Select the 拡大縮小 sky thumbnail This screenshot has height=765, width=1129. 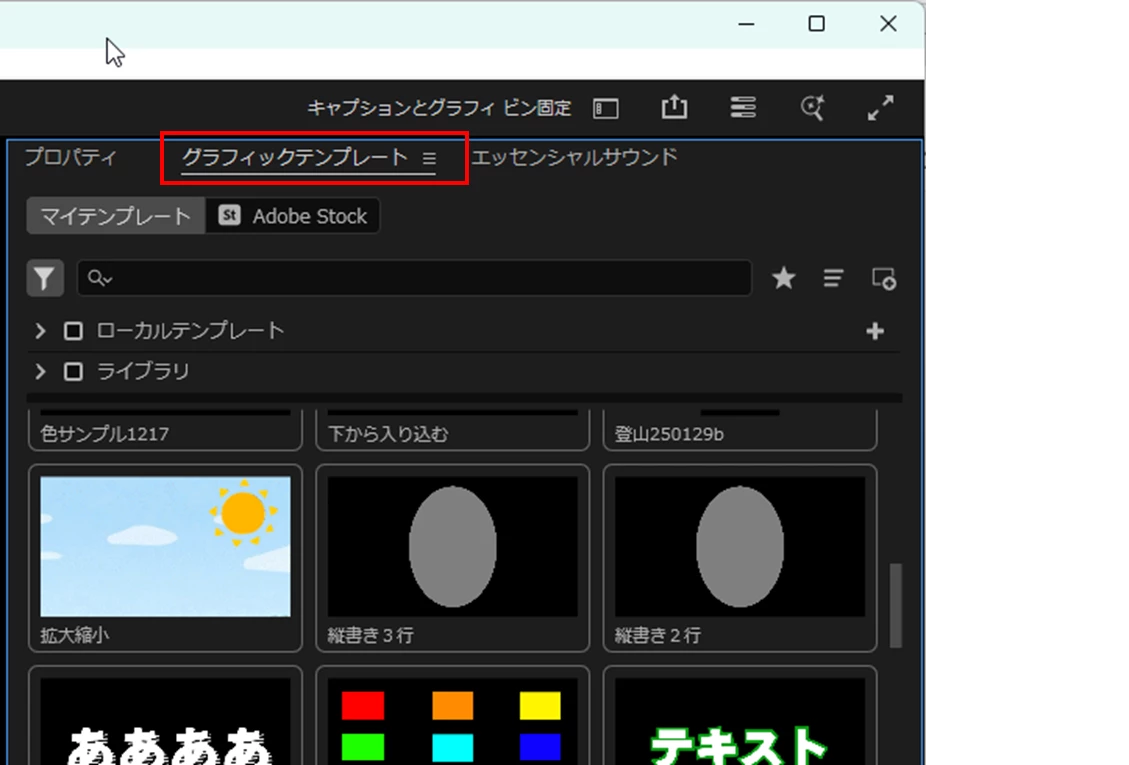tap(166, 546)
